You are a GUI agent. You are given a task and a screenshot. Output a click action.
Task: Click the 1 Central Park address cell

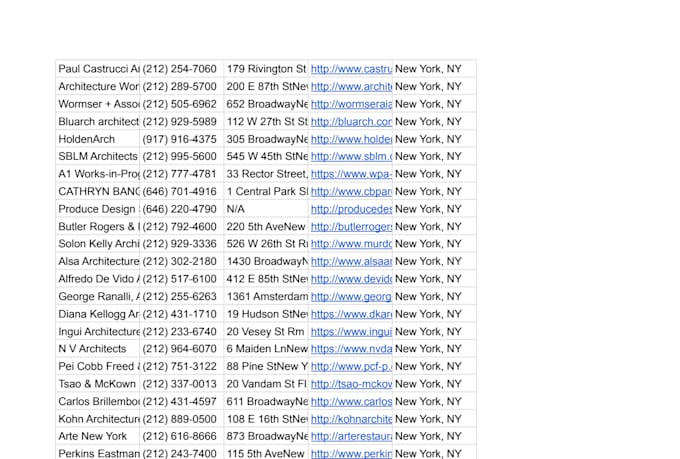coord(266,191)
